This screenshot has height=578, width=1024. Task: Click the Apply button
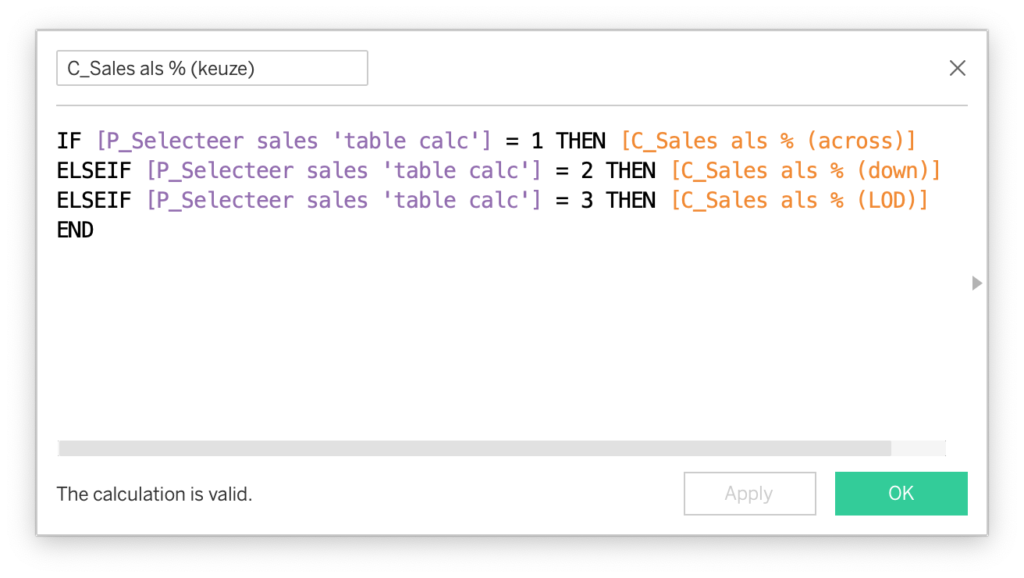(749, 493)
